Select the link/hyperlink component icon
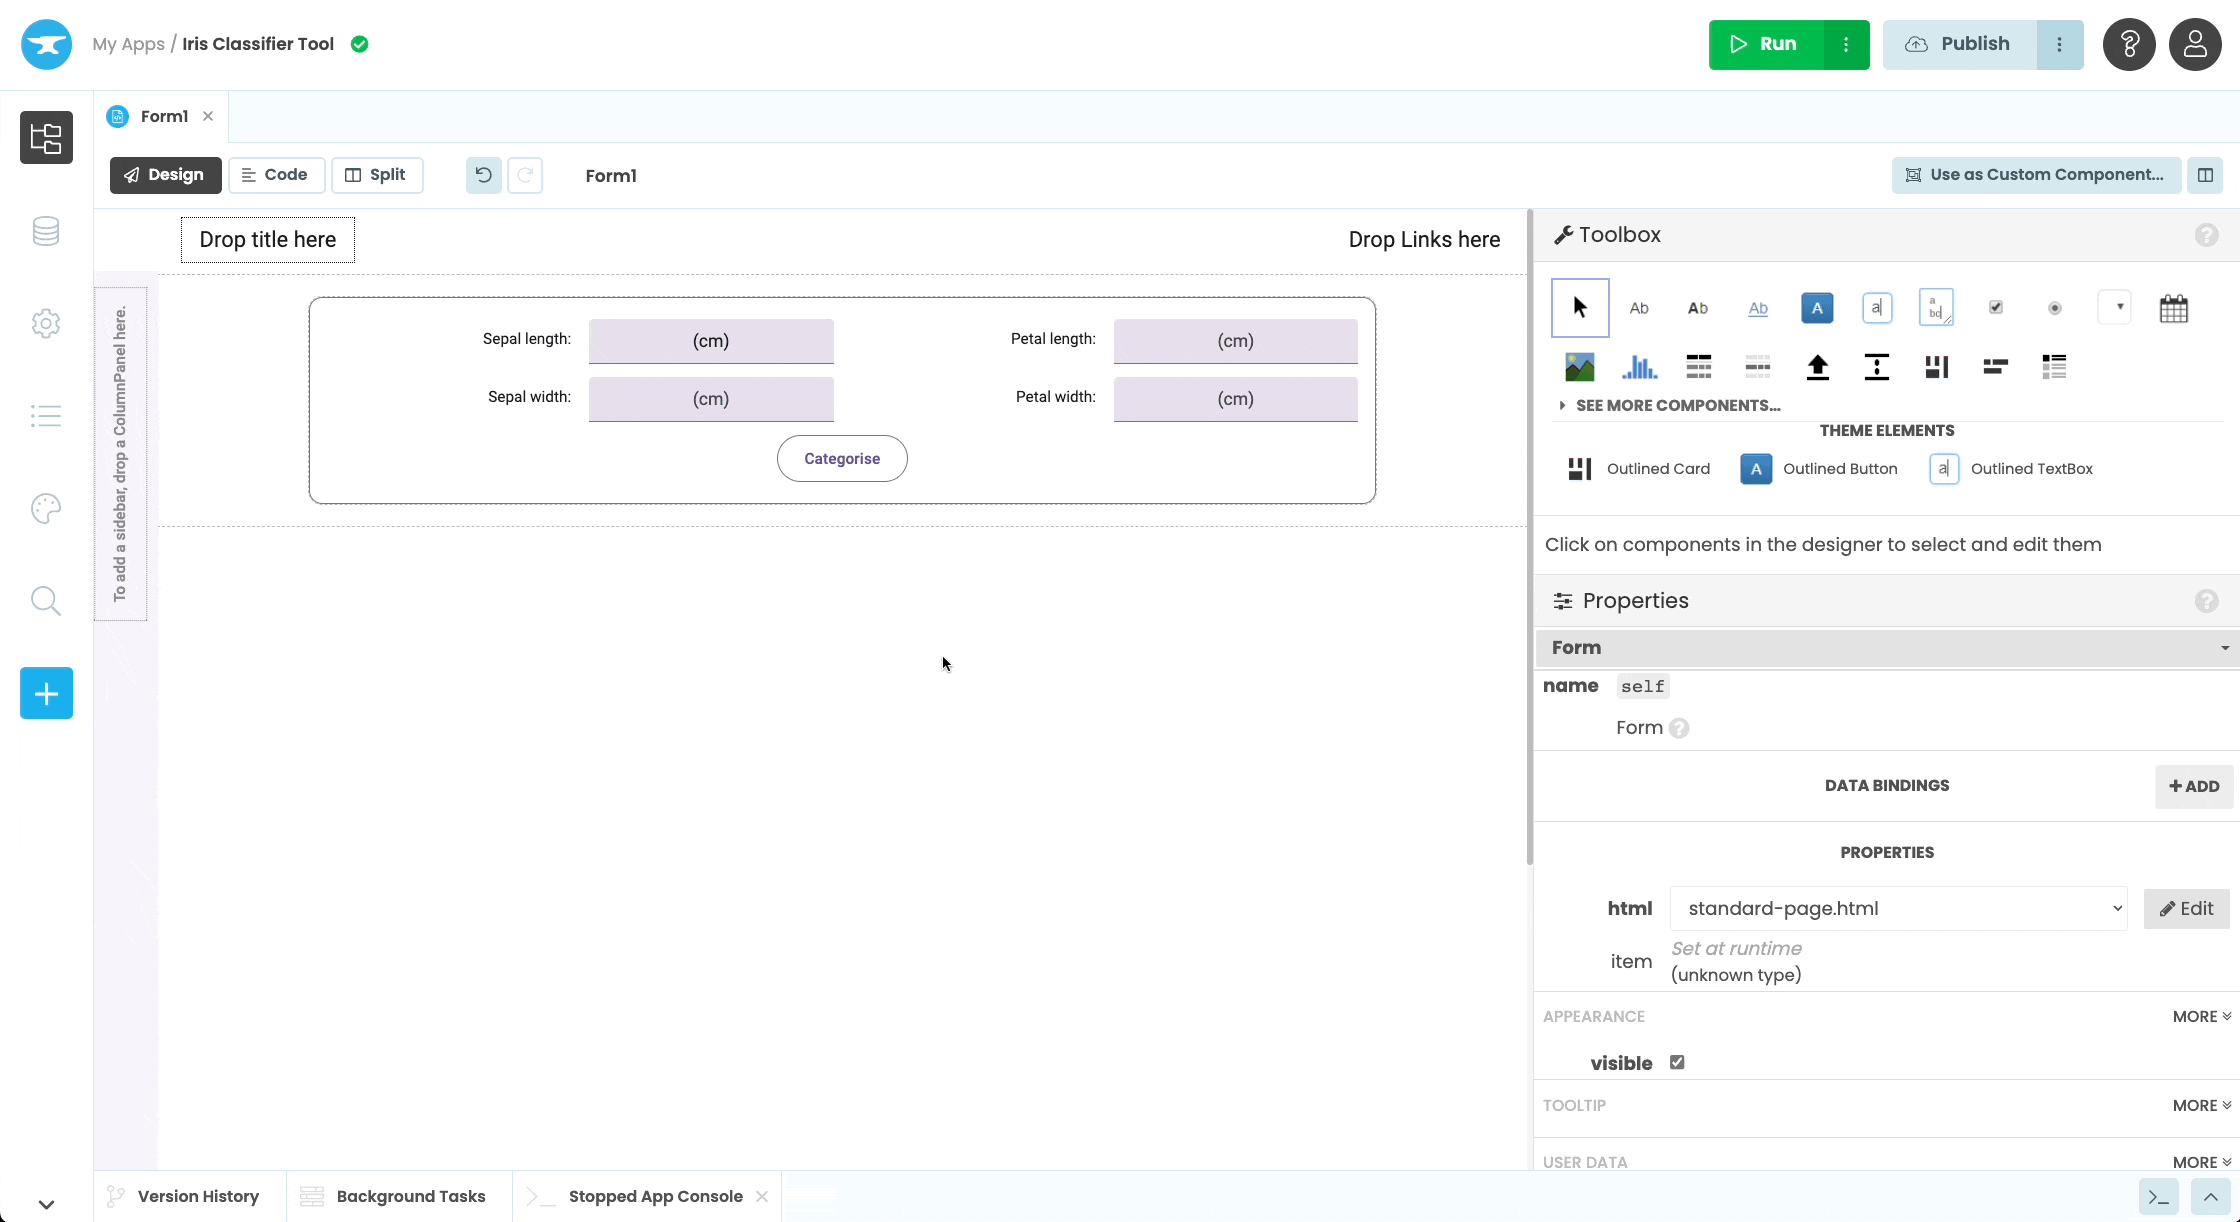The image size is (2240, 1222). [1757, 307]
